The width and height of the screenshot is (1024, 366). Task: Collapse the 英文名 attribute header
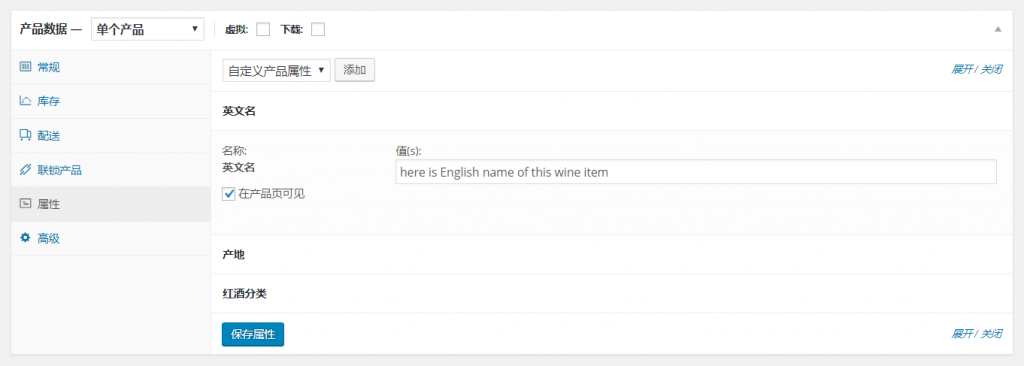click(x=617, y=111)
